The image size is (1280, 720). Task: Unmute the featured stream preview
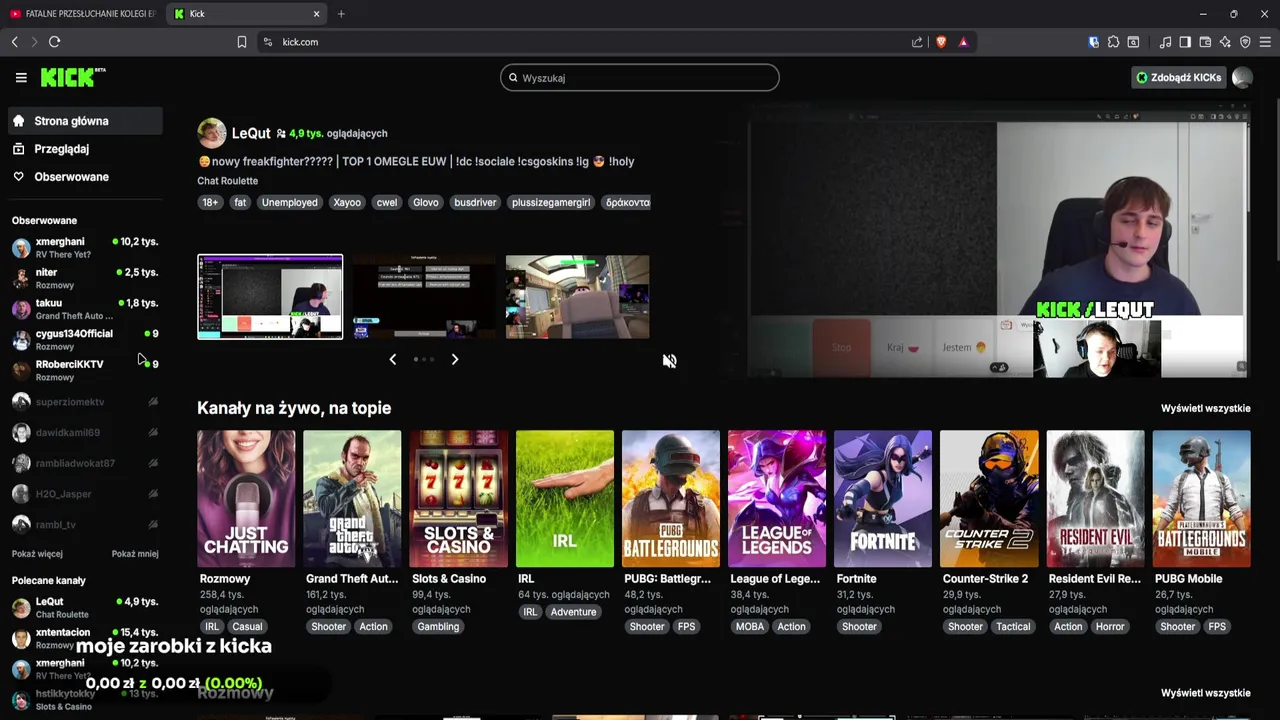pos(669,361)
